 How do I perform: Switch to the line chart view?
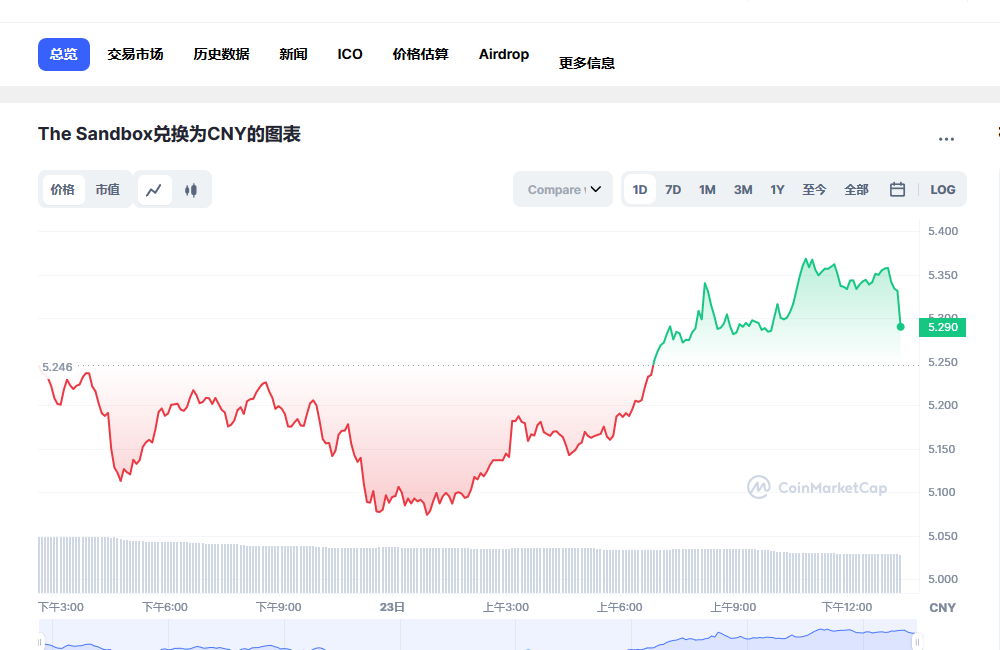pyautogui.click(x=154, y=189)
